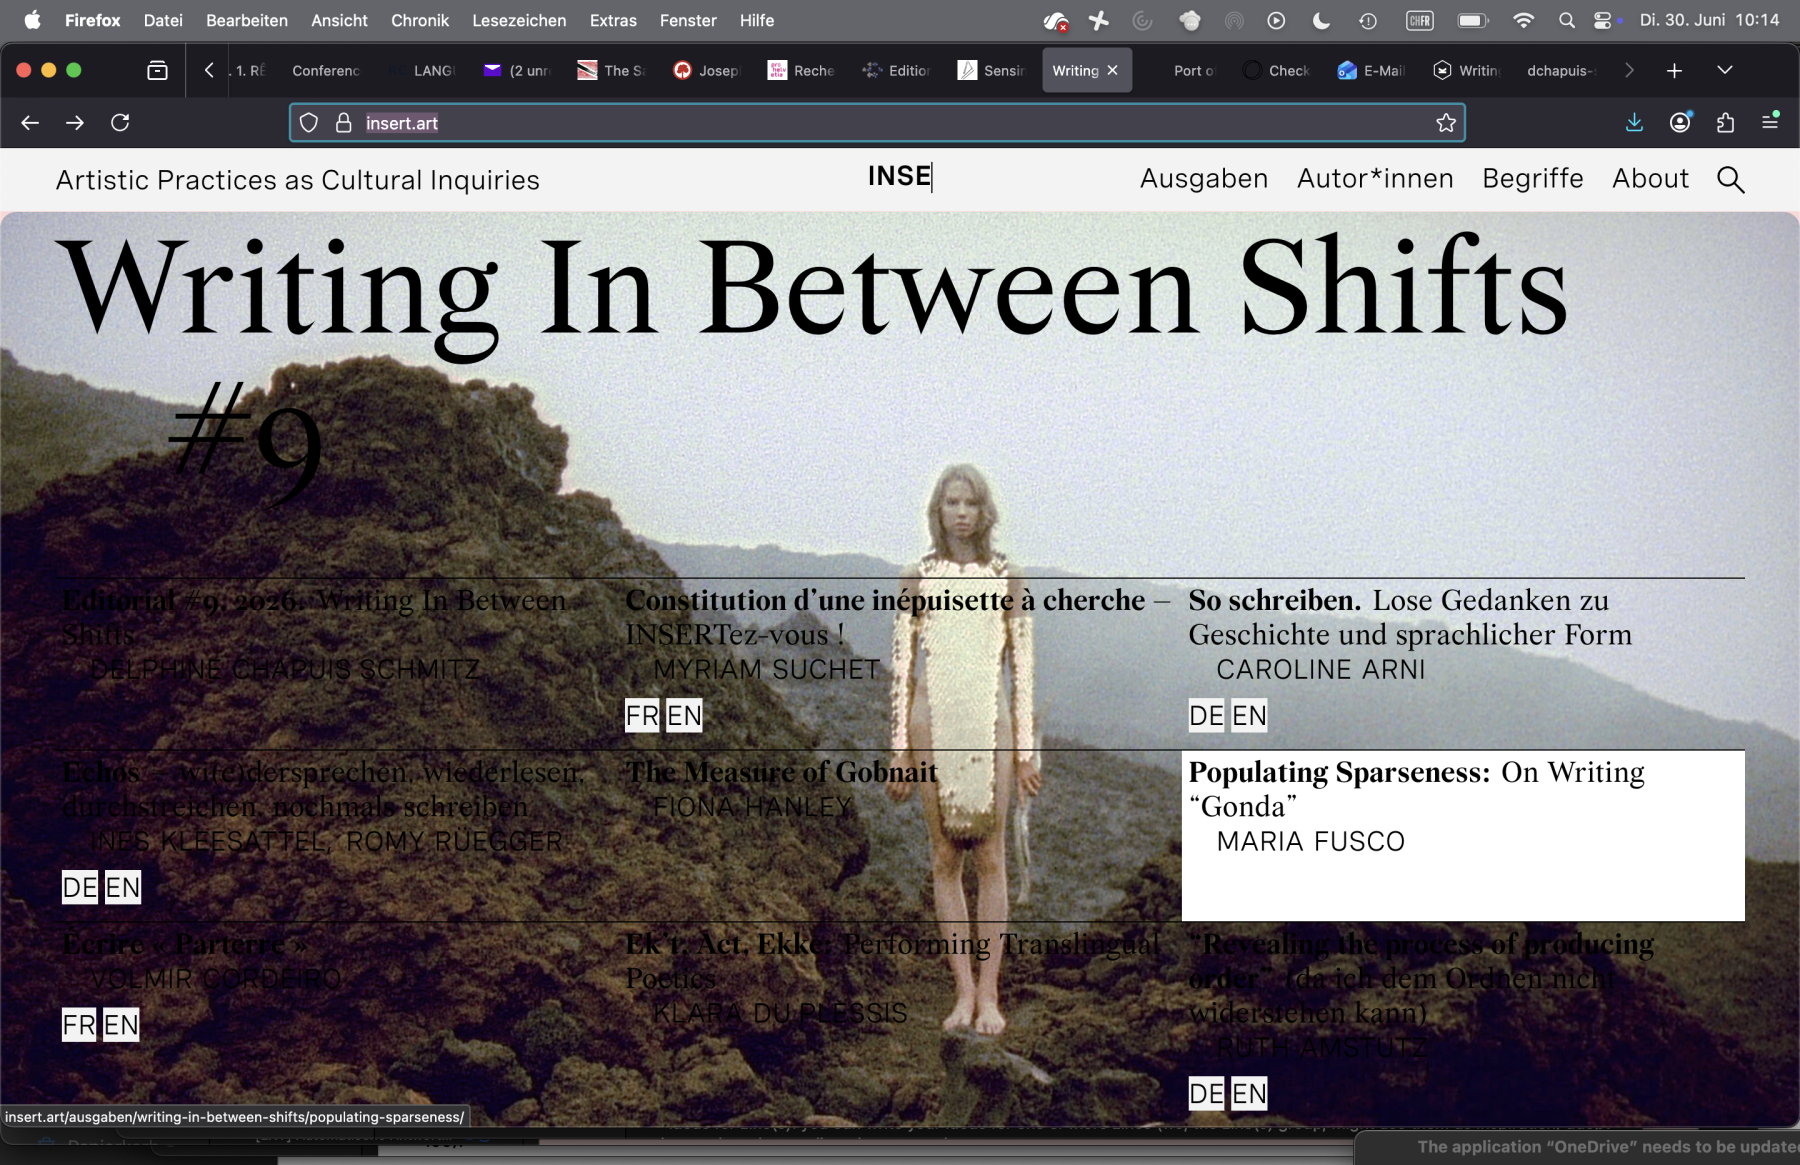The width and height of the screenshot is (1800, 1165).
Task: Open the Chronik menu
Action: tap(420, 20)
